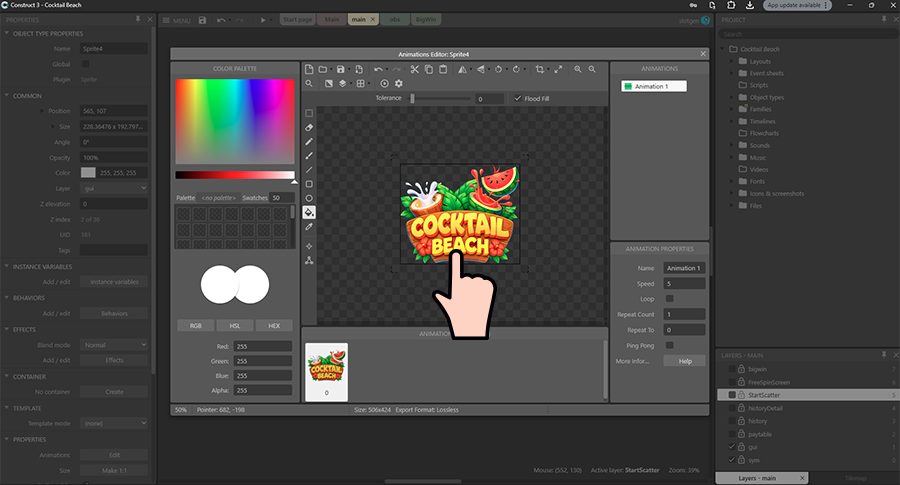Click the Cut scissors icon
Viewport: 900px width, 485px height.
coord(414,69)
